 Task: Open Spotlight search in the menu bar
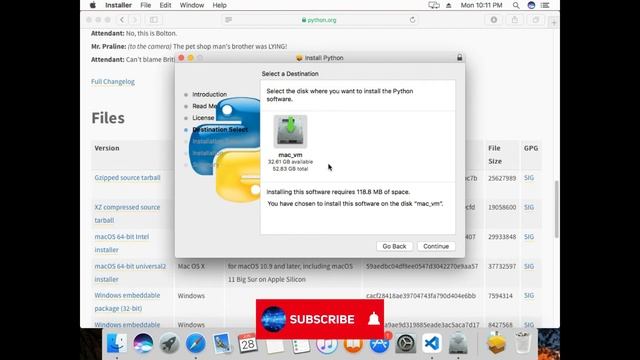pyautogui.click(x=516, y=5)
